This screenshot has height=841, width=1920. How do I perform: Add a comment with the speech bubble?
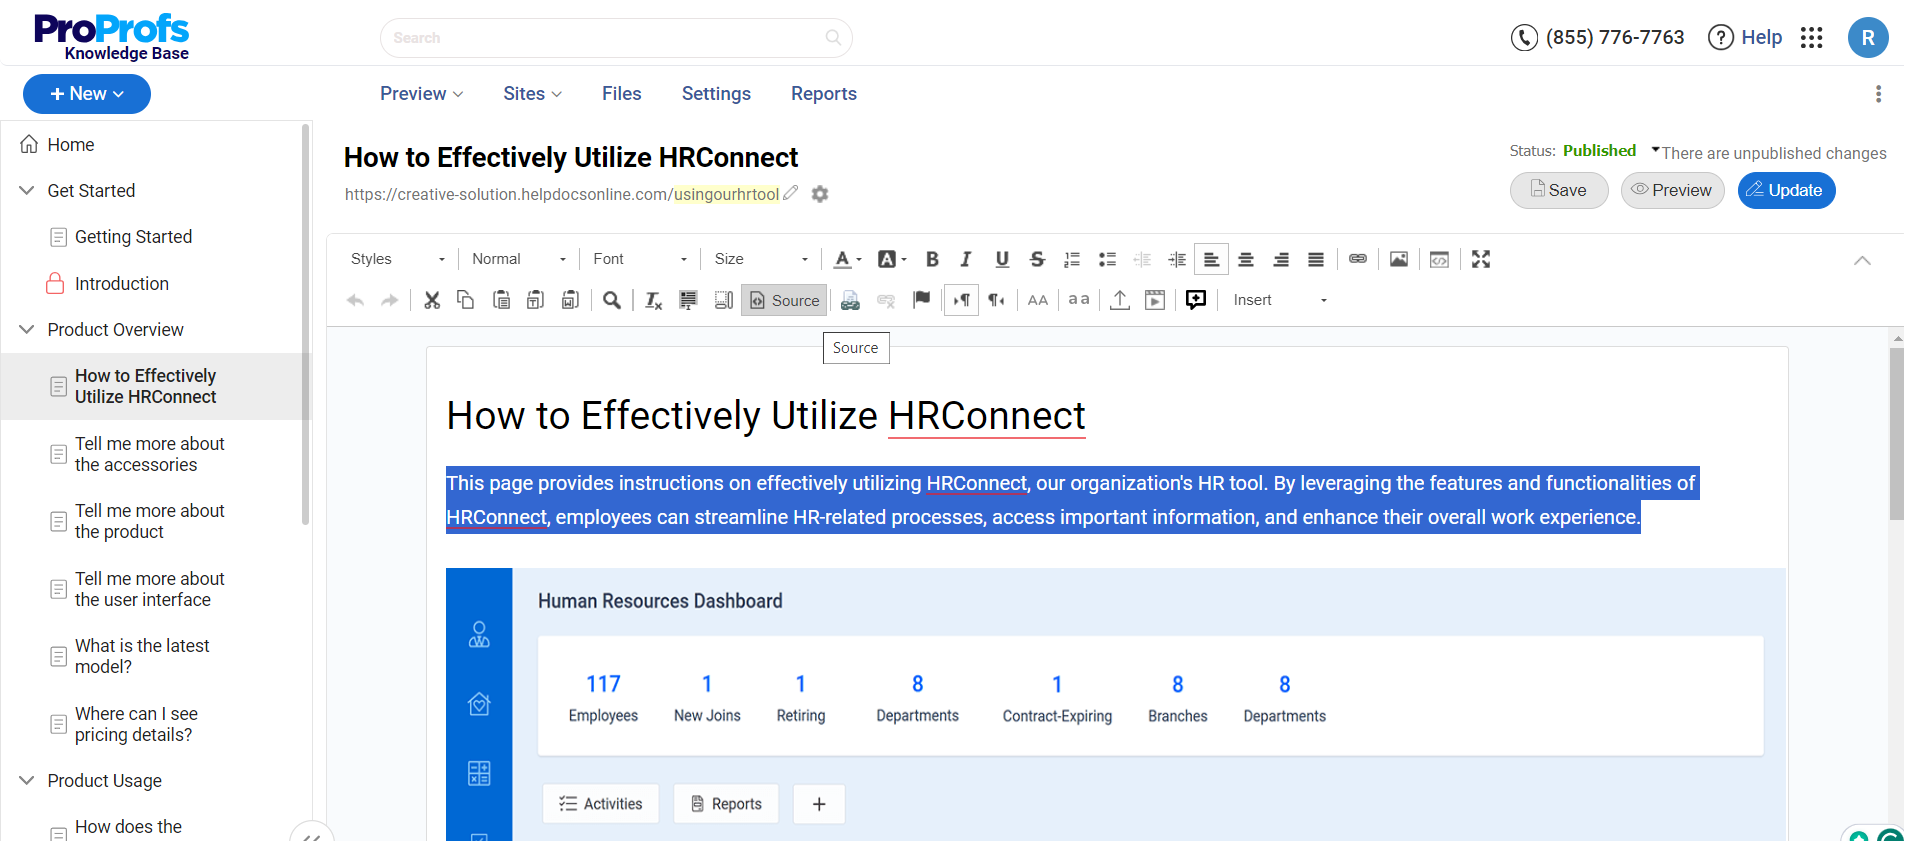(x=1196, y=300)
